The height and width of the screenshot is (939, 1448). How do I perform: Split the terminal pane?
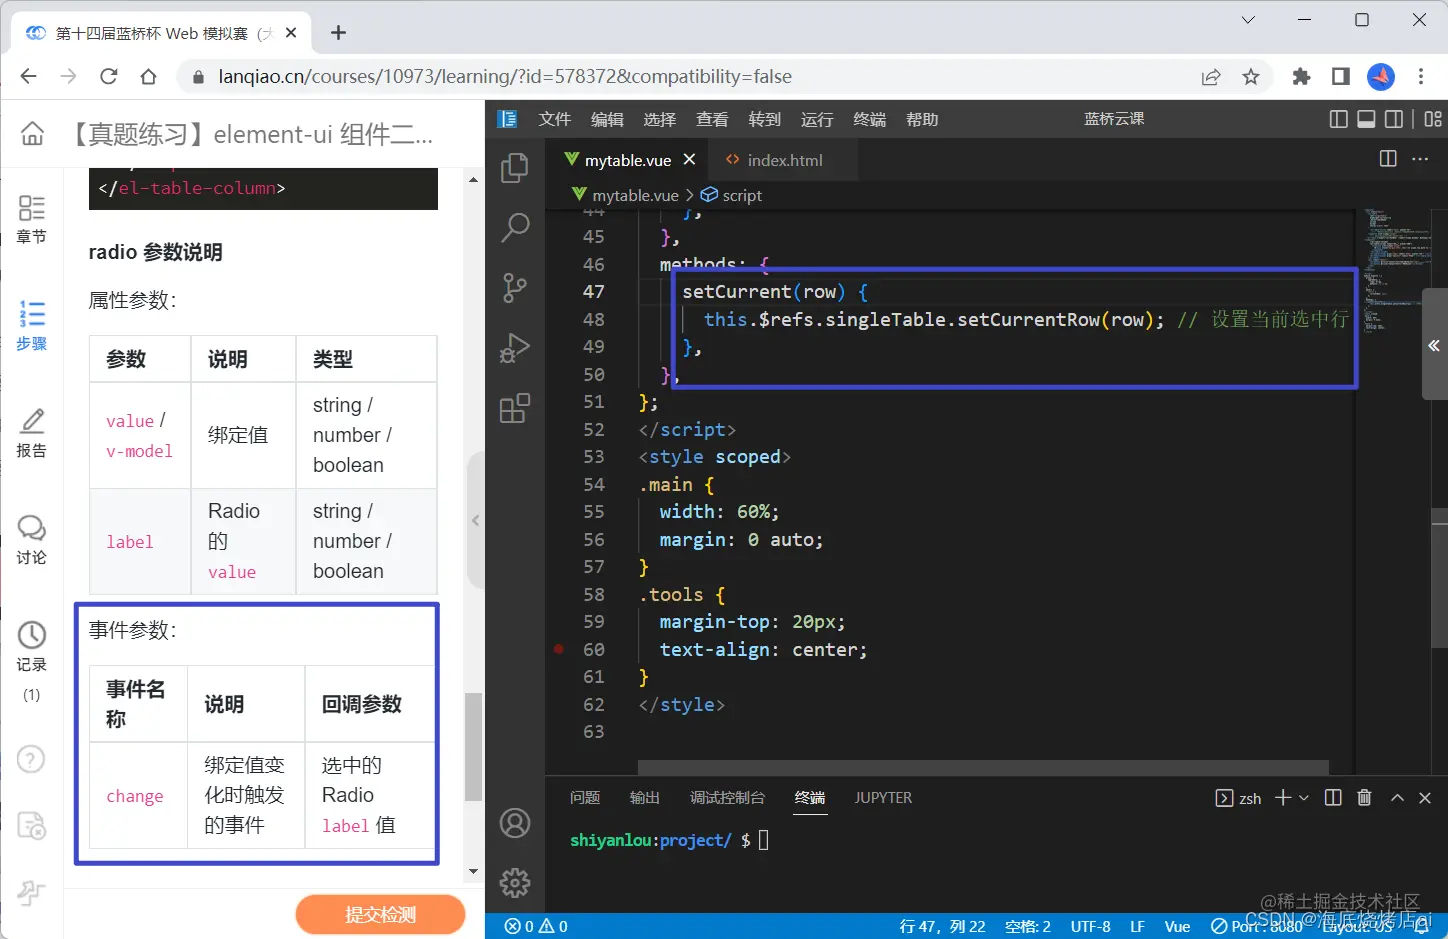click(x=1332, y=797)
